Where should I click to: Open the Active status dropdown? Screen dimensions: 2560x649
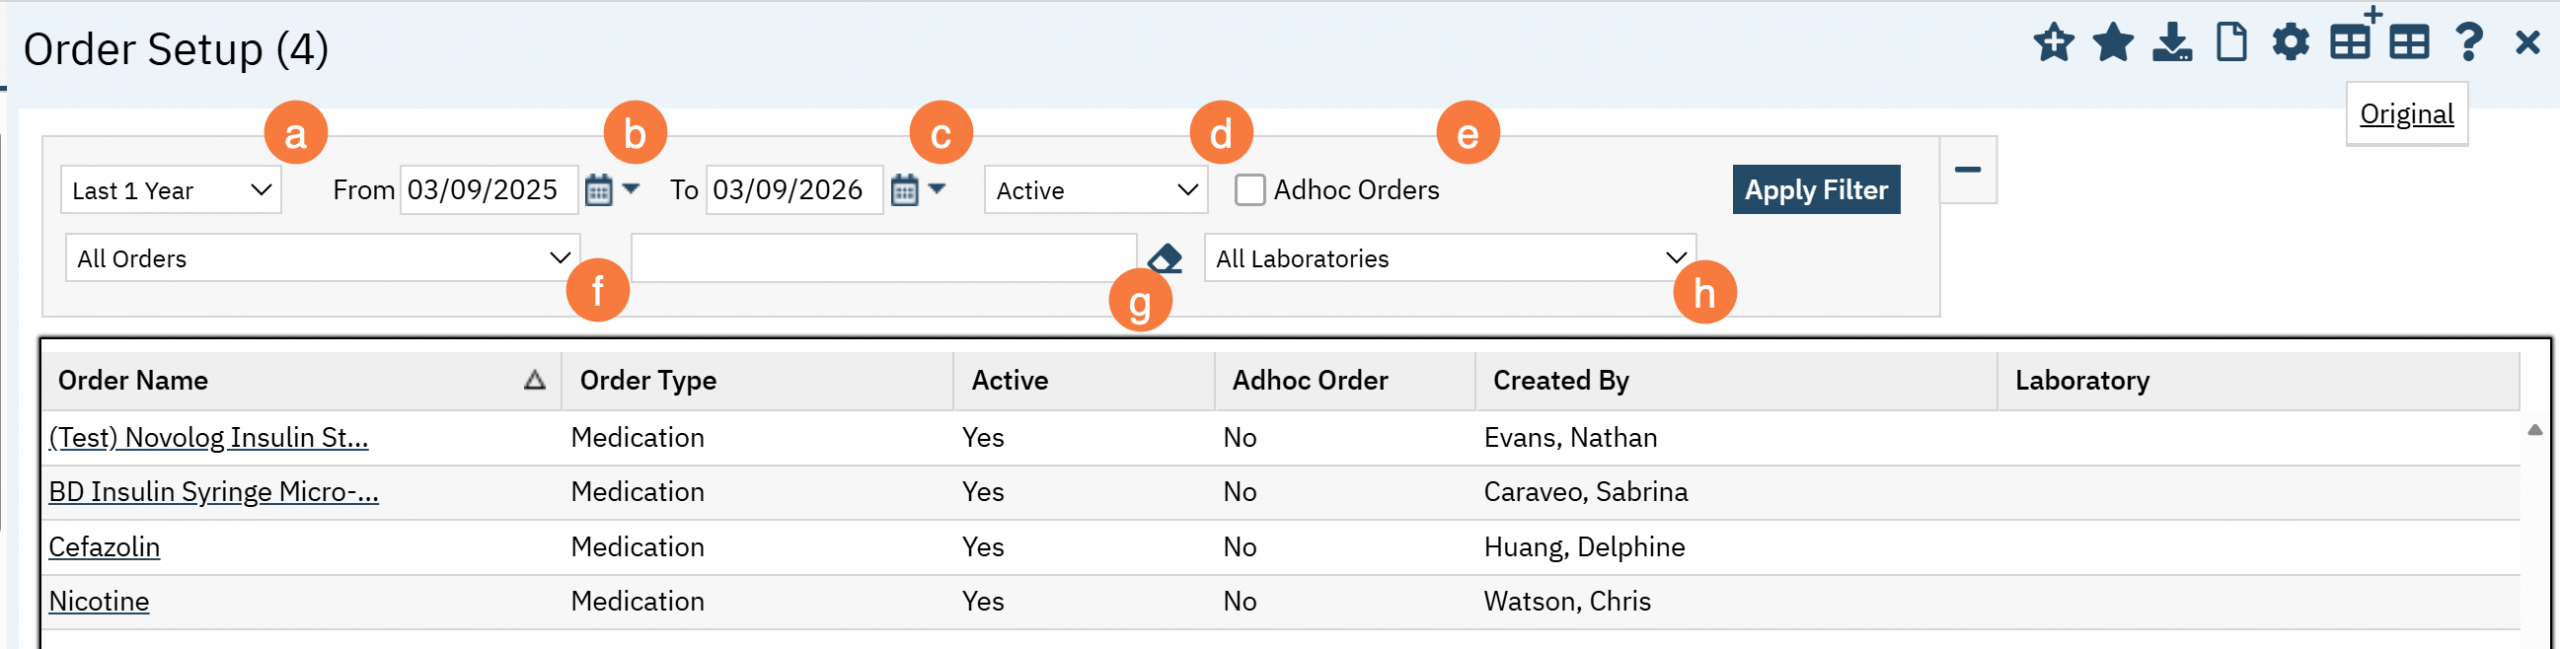pos(1096,190)
